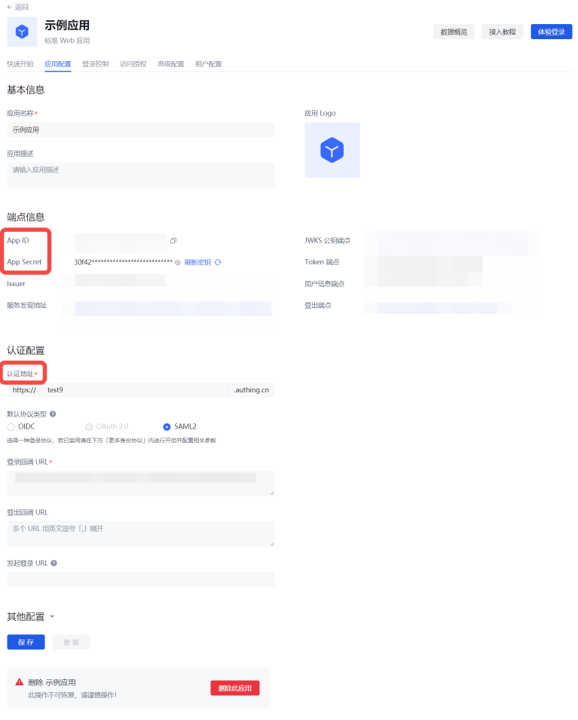The image size is (578, 720).
Task: Open help icon beside initiate login URL
Action: click(54, 563)
